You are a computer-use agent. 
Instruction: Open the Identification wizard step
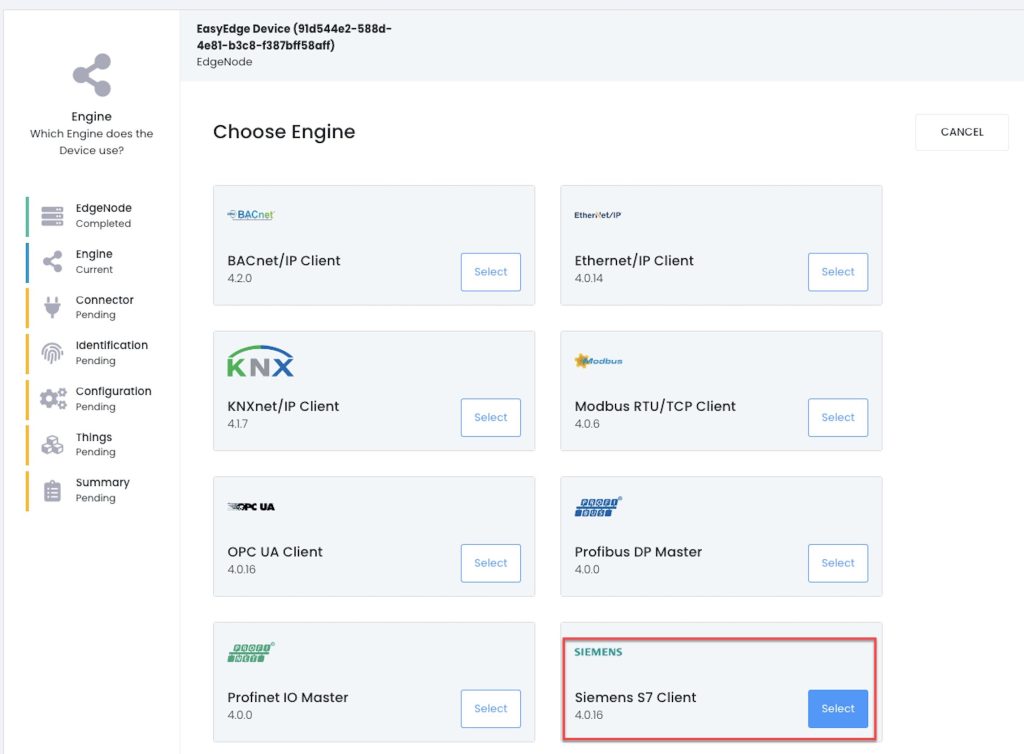pyautogui.click(x=91, y=353)
